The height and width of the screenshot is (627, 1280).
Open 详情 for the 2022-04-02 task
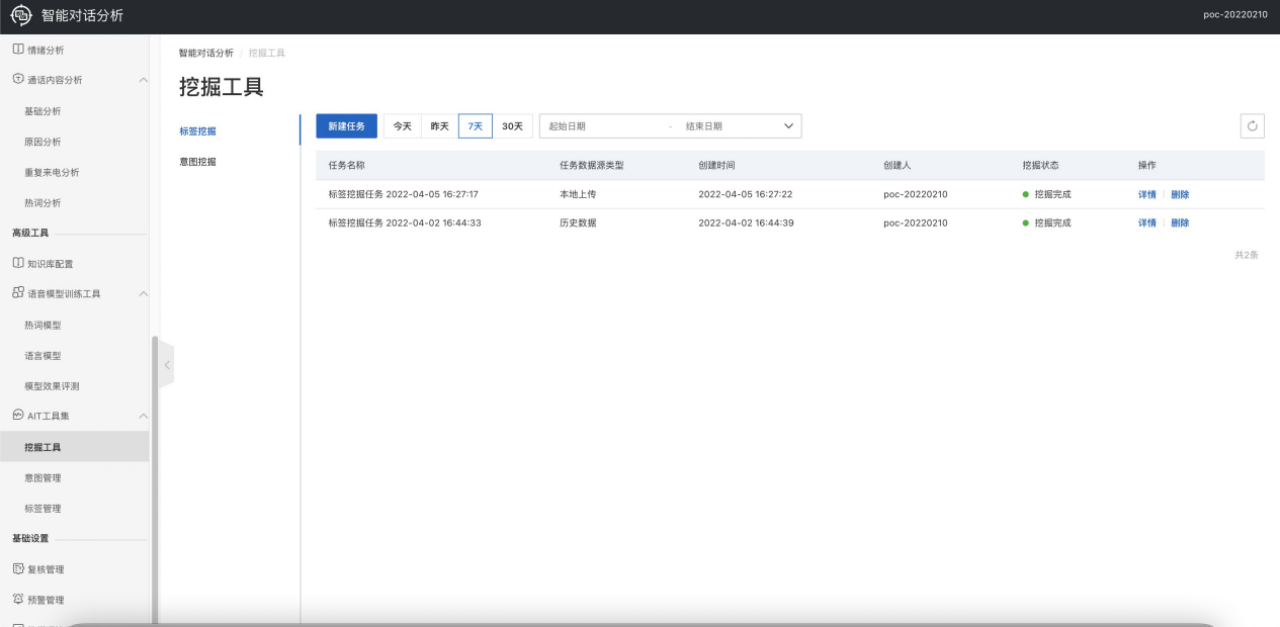(1147, 223)
